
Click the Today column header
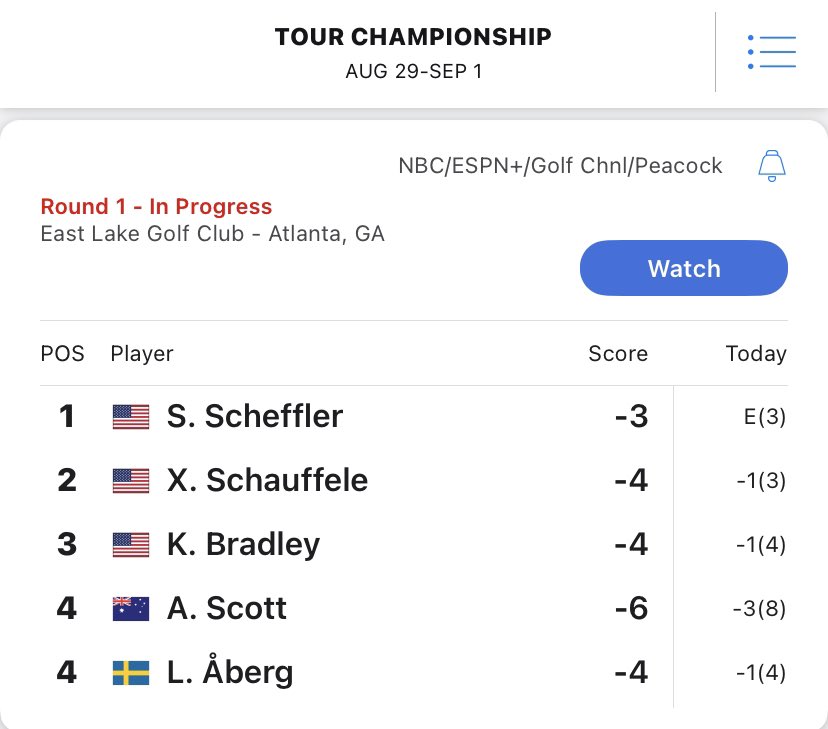(756, 354)
